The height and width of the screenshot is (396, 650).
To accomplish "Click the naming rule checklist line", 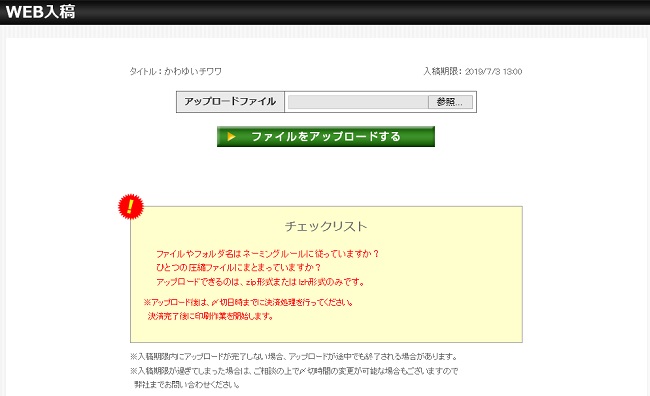I will (267, 254).
